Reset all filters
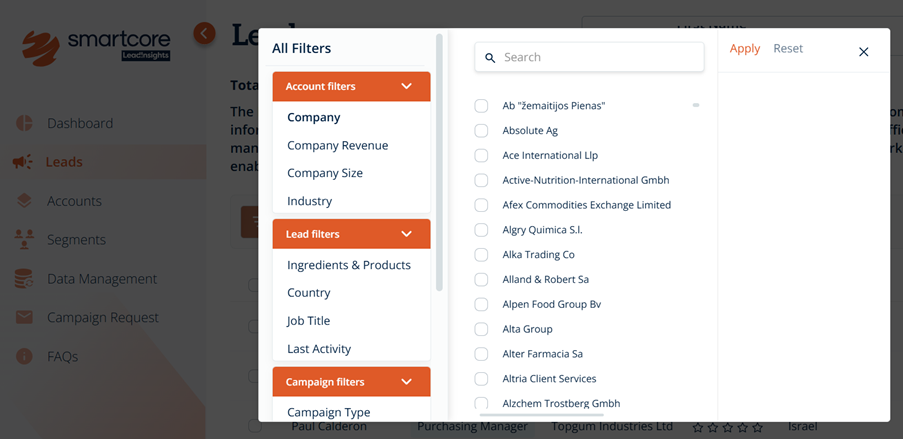 click(x=788, y=49)
